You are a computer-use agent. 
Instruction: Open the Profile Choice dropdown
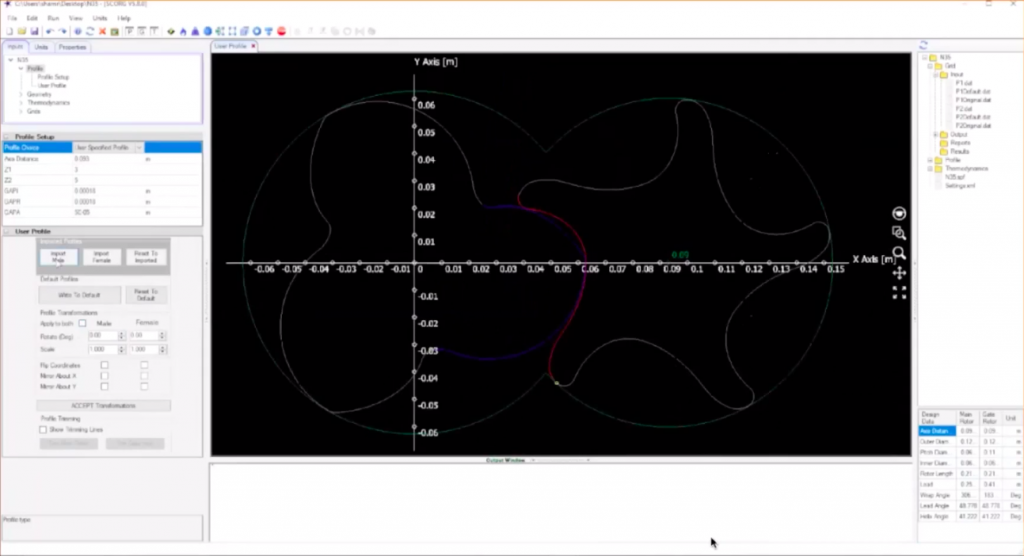138,148
